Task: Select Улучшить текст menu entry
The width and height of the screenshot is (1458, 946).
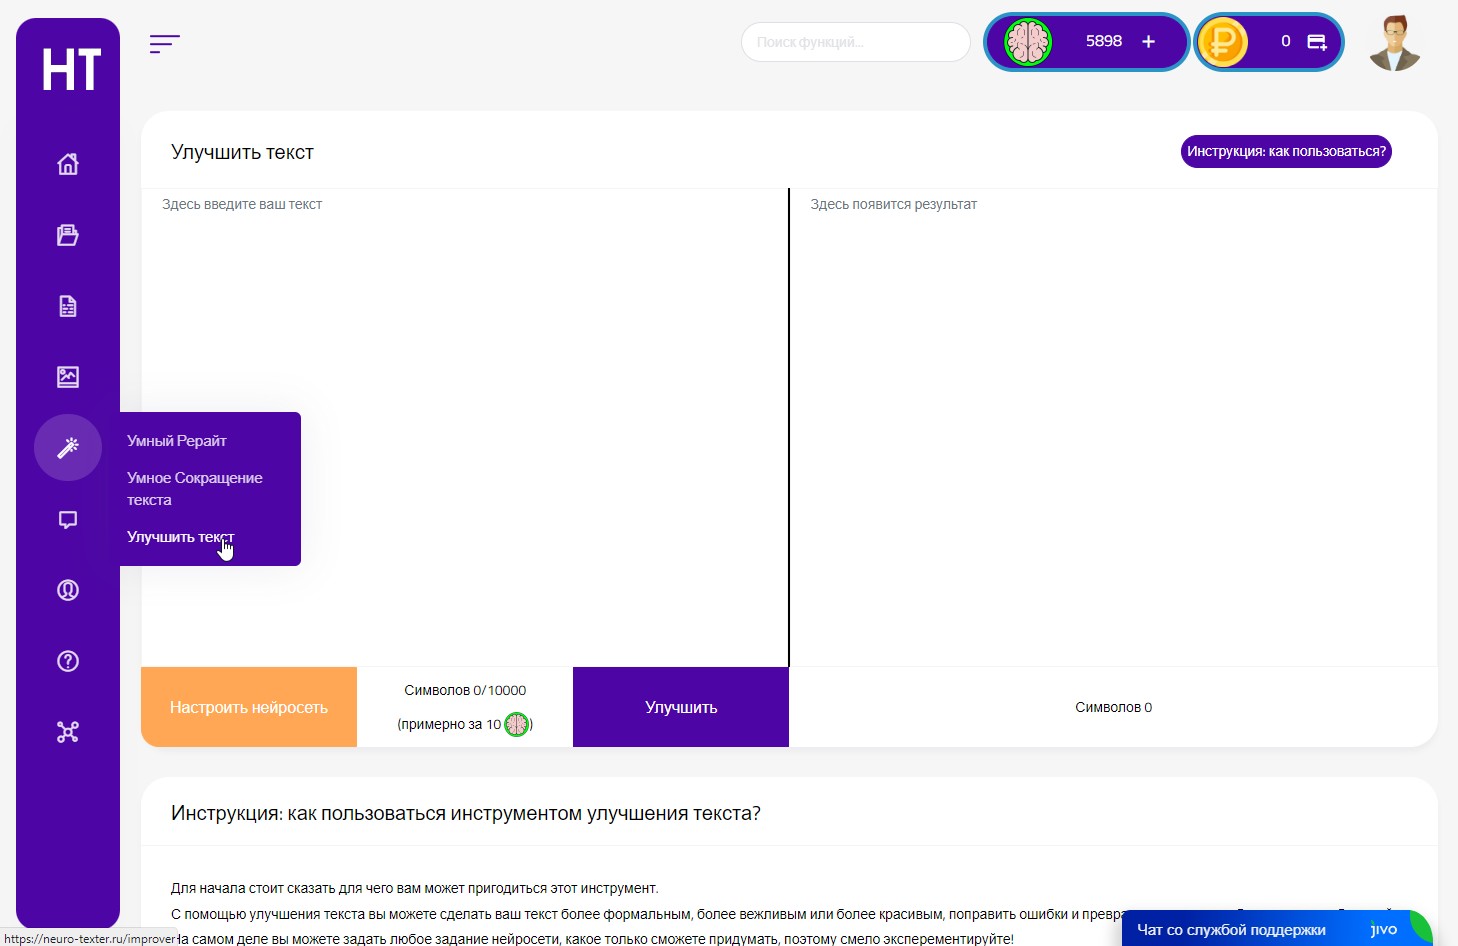Action: (180, 537)
